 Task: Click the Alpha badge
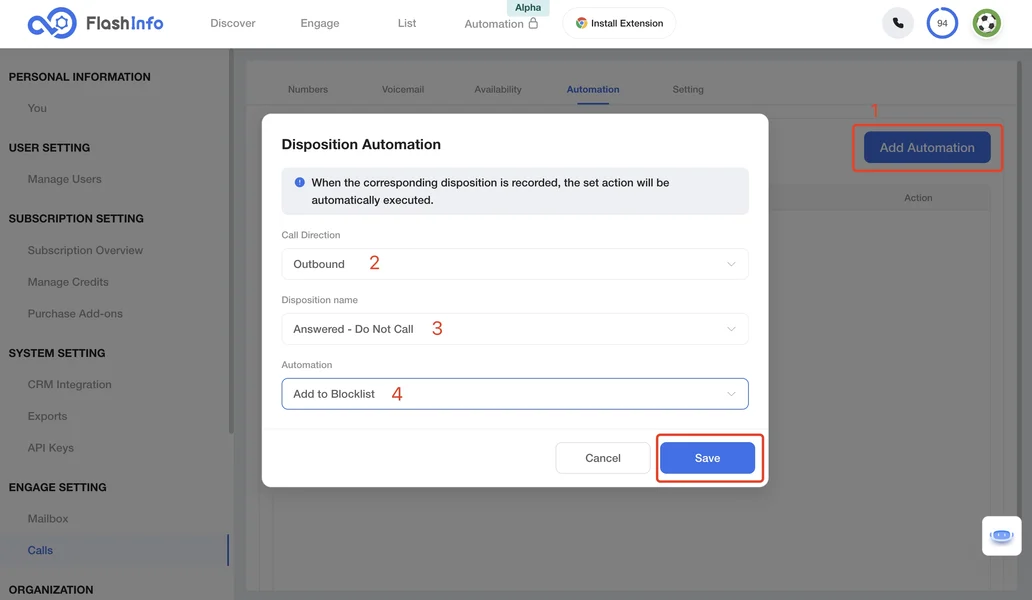point(528,7)
